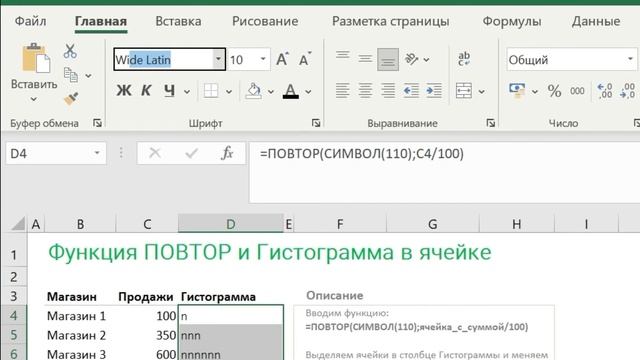Expand Fill color options arrow

pyautogui.click(x=271, y=92)
